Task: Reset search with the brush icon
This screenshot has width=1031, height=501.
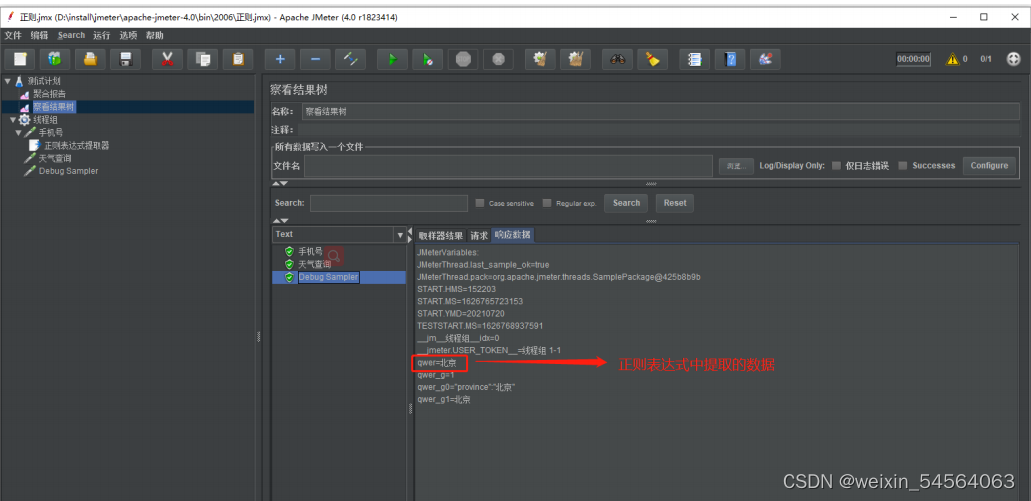Action: 653,59
